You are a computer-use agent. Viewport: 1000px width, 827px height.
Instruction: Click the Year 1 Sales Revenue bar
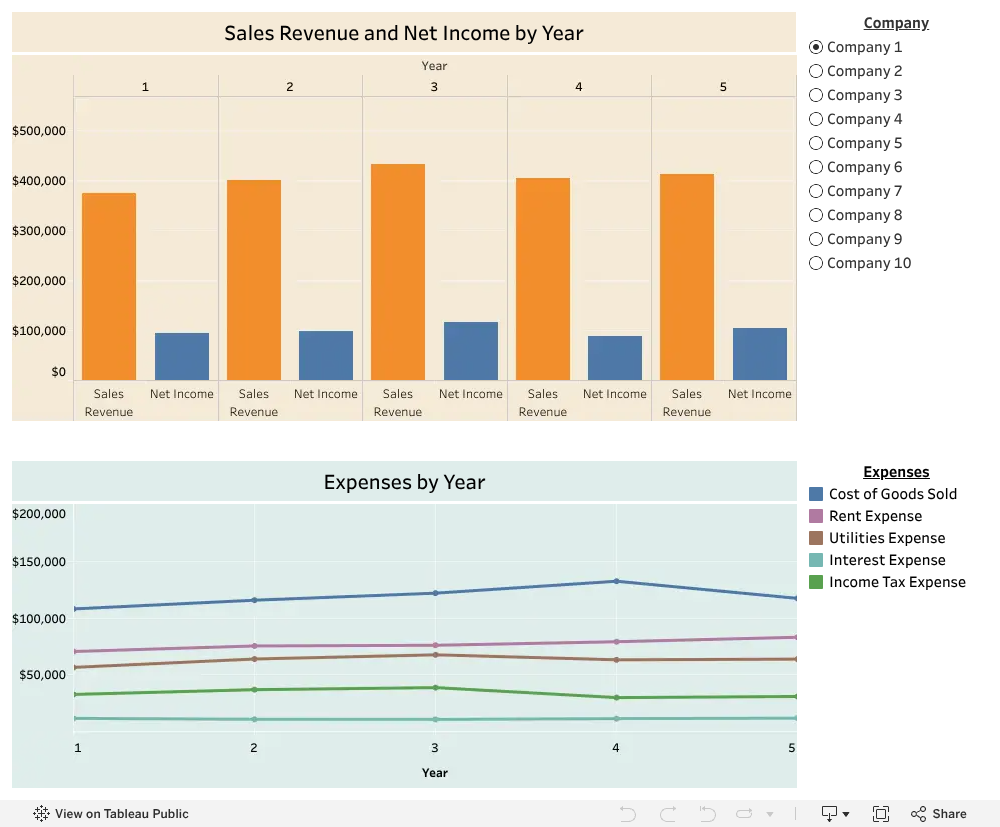(109, 286)
